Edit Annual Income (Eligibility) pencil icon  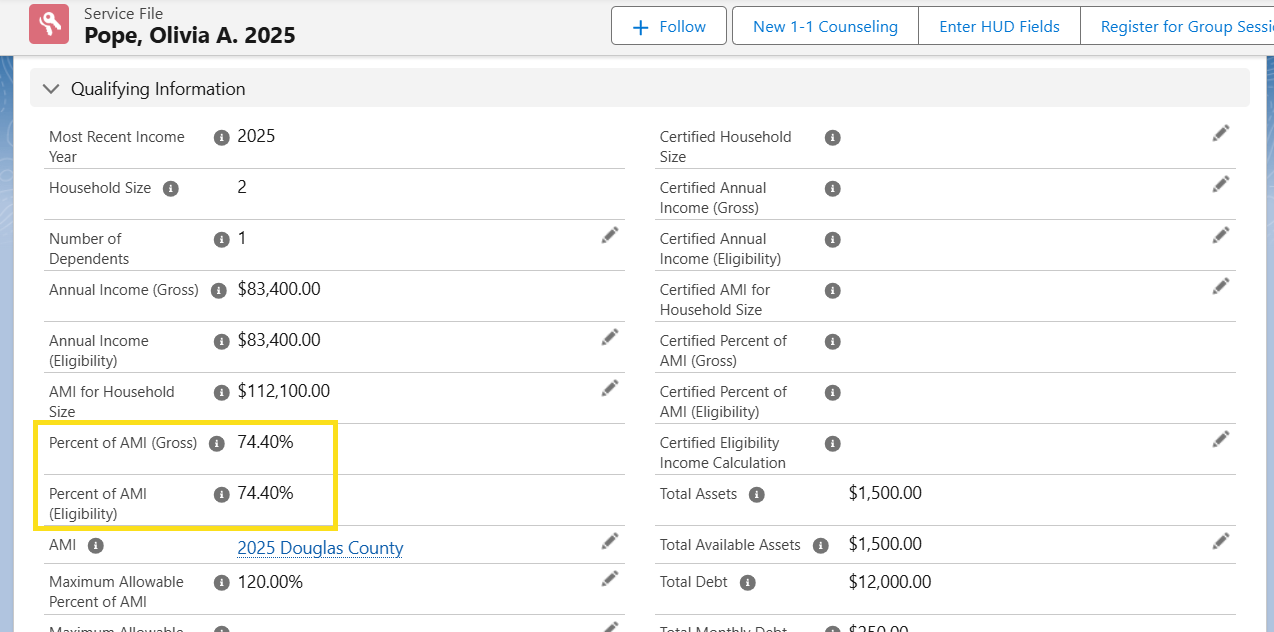tap(610, 337)
